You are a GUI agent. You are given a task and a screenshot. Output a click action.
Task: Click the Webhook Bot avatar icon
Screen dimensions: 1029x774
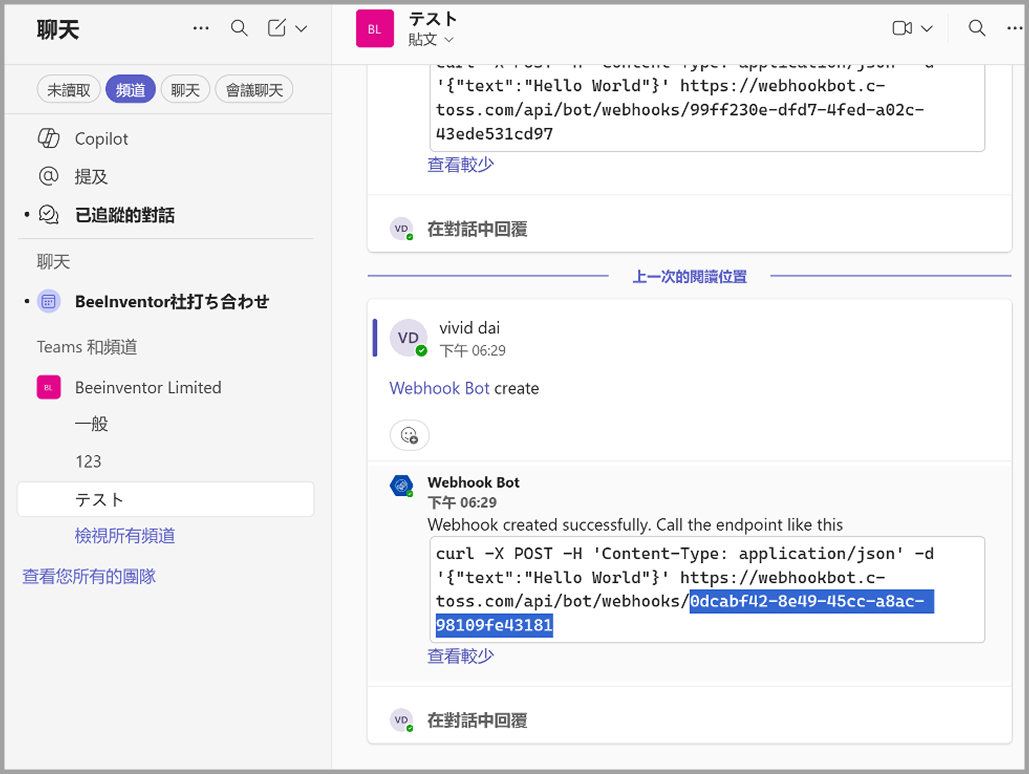pyautogui.click(x=401, y=486)
